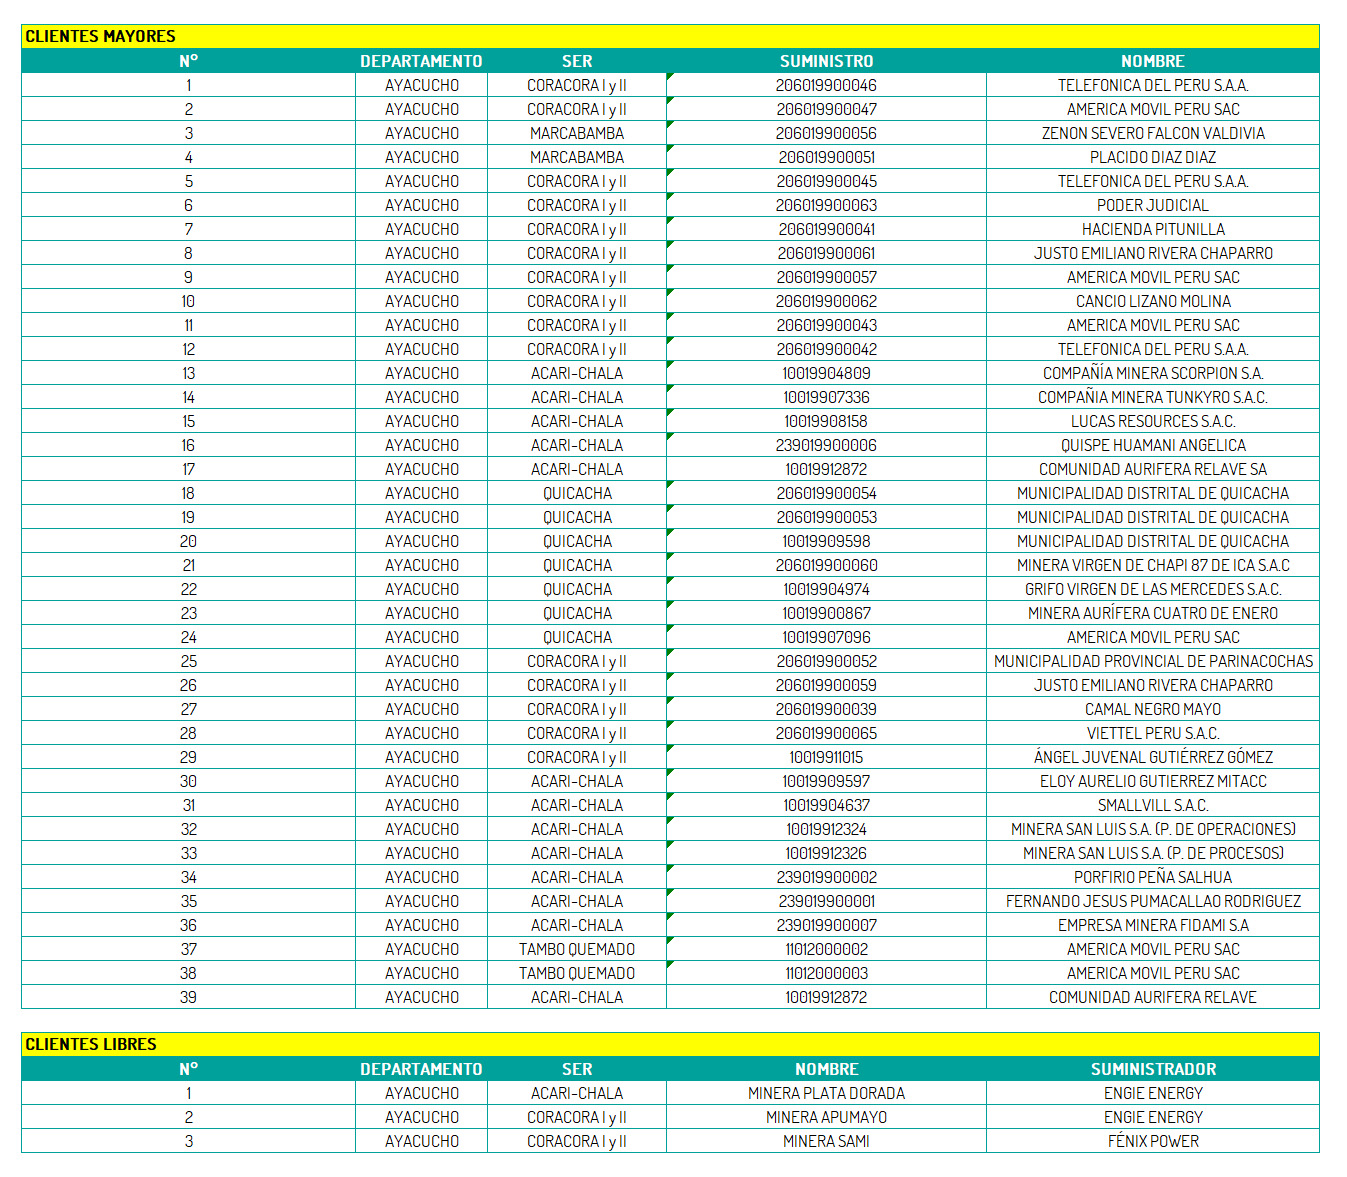Select supply number 206019900059

(826, 685)
